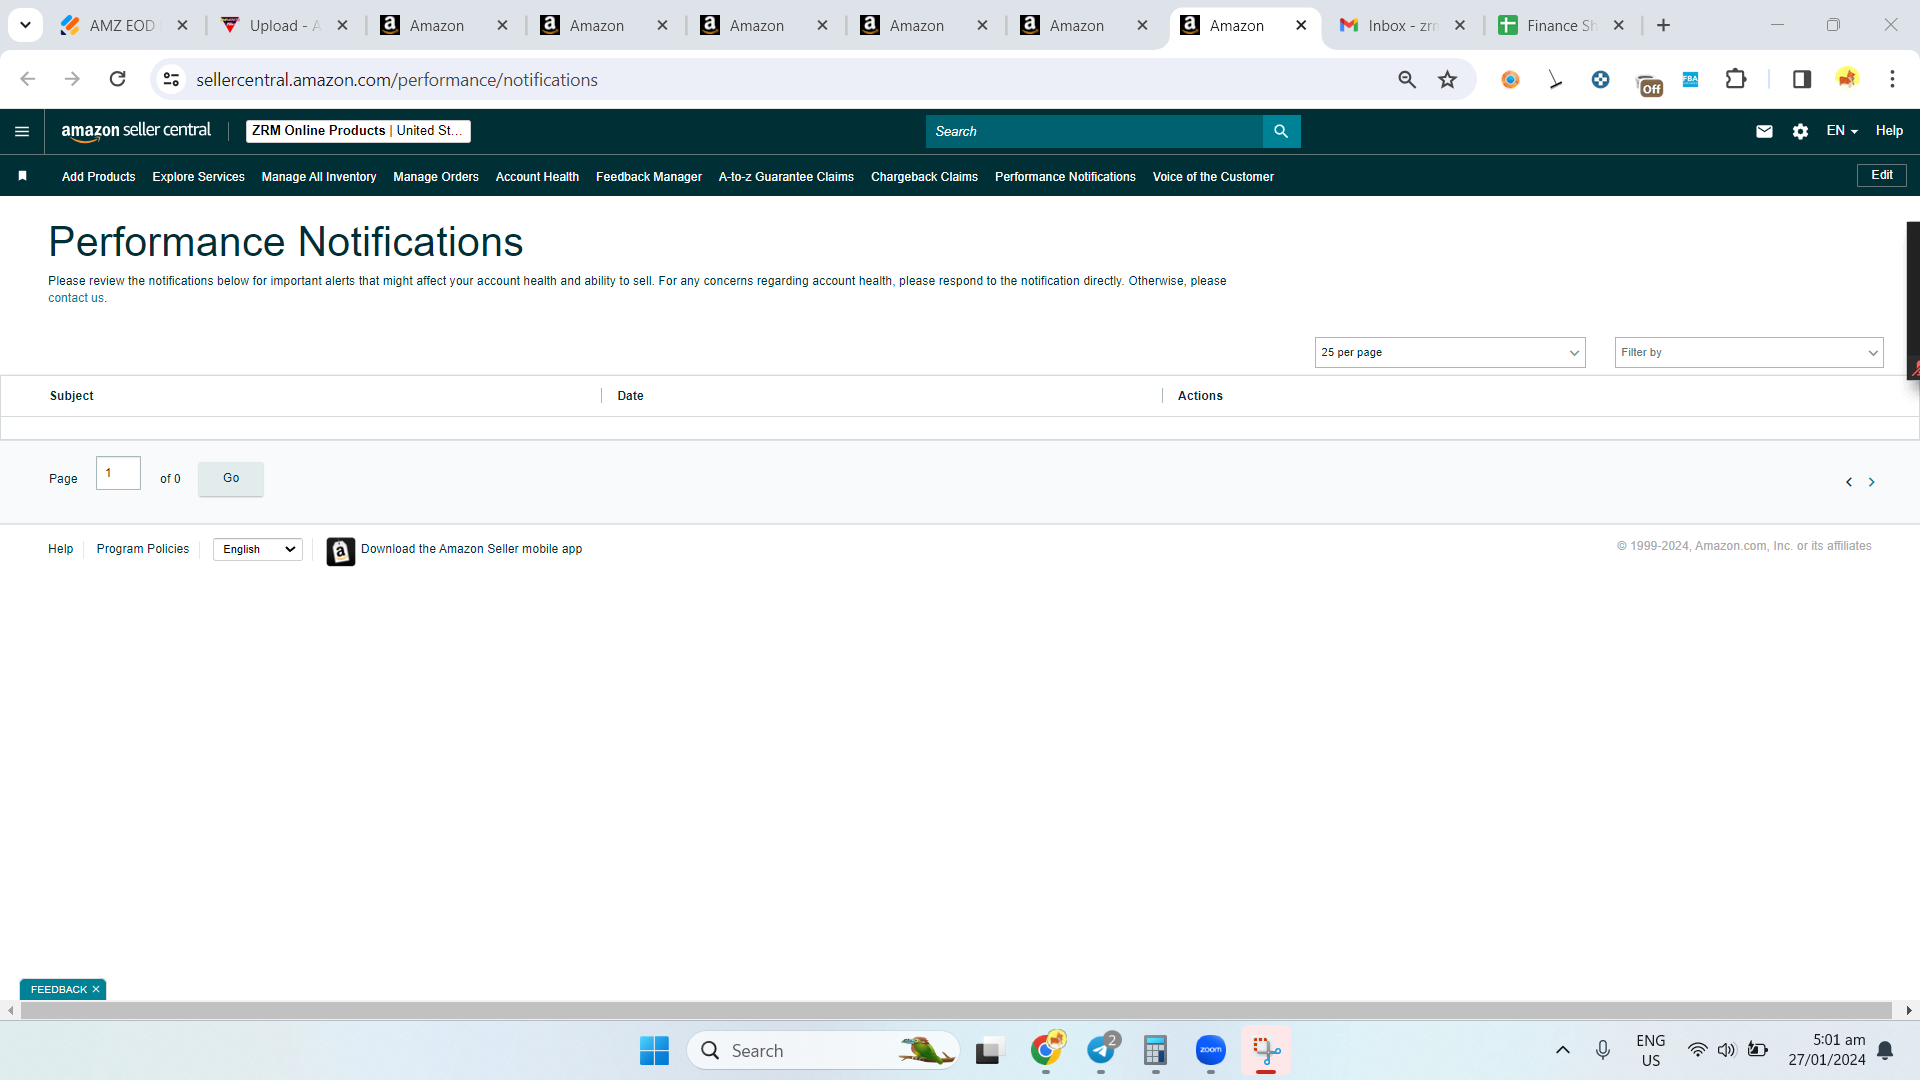Open the Seller Central hamburger menu
Screen dimensions: 1920x1080
coord(22,131)
